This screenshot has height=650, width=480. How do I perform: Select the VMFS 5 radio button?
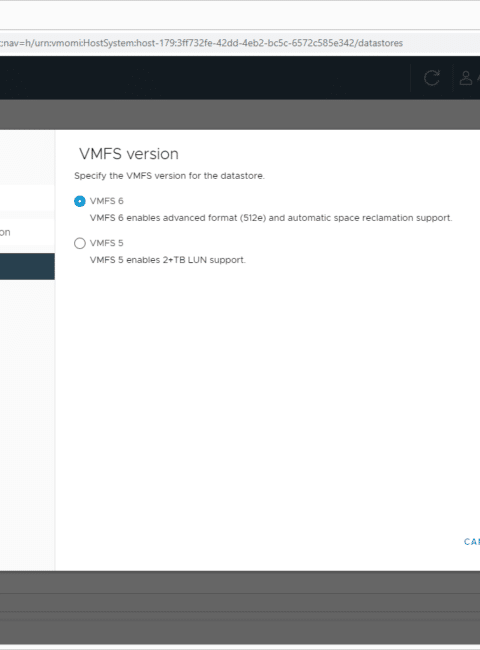[x=80, y=243]
